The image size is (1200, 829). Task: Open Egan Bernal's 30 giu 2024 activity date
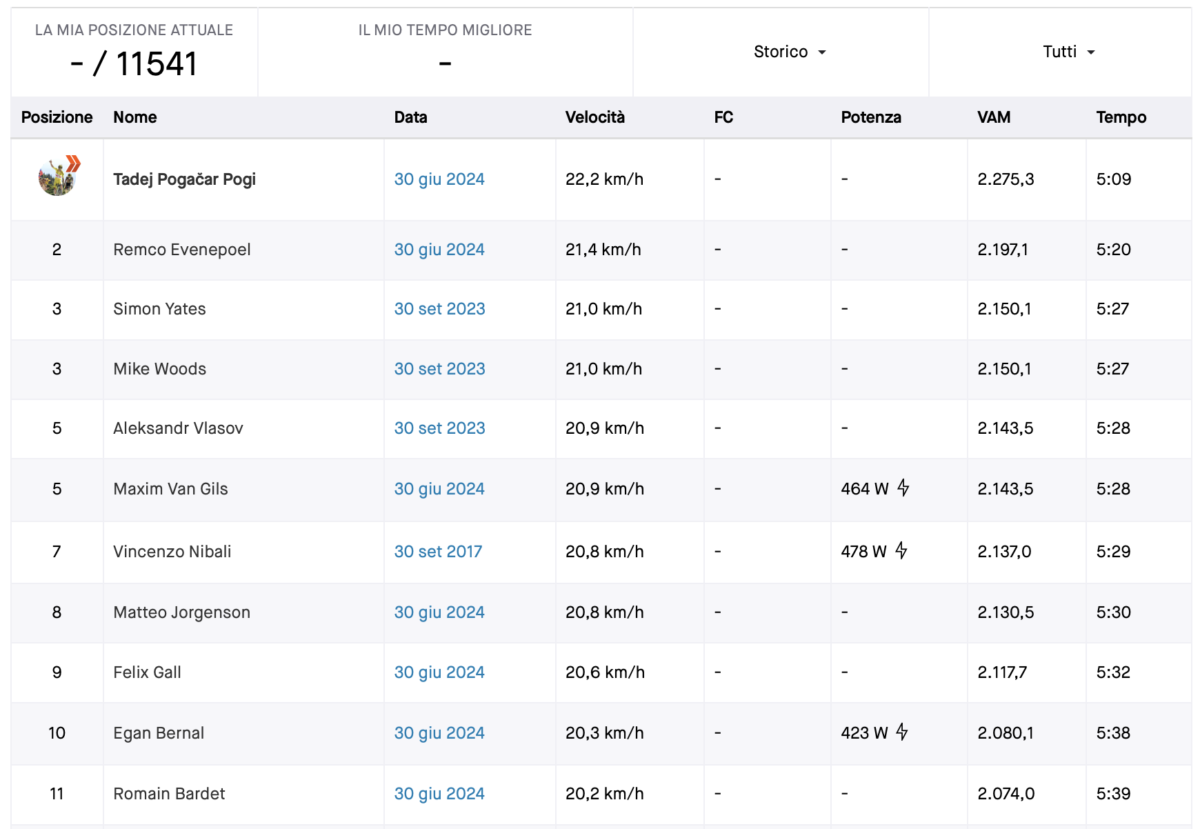tap(439, 732)
